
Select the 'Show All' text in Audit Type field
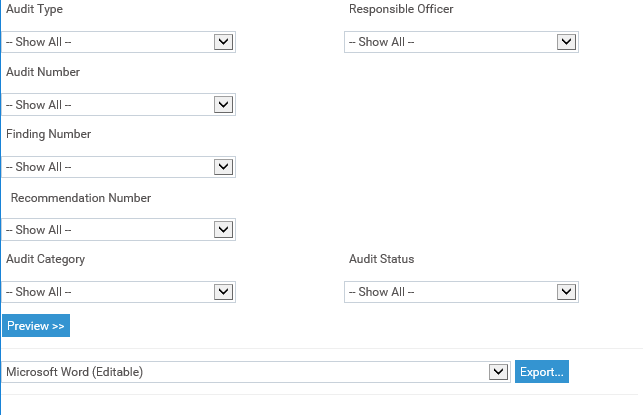(39, 42)
